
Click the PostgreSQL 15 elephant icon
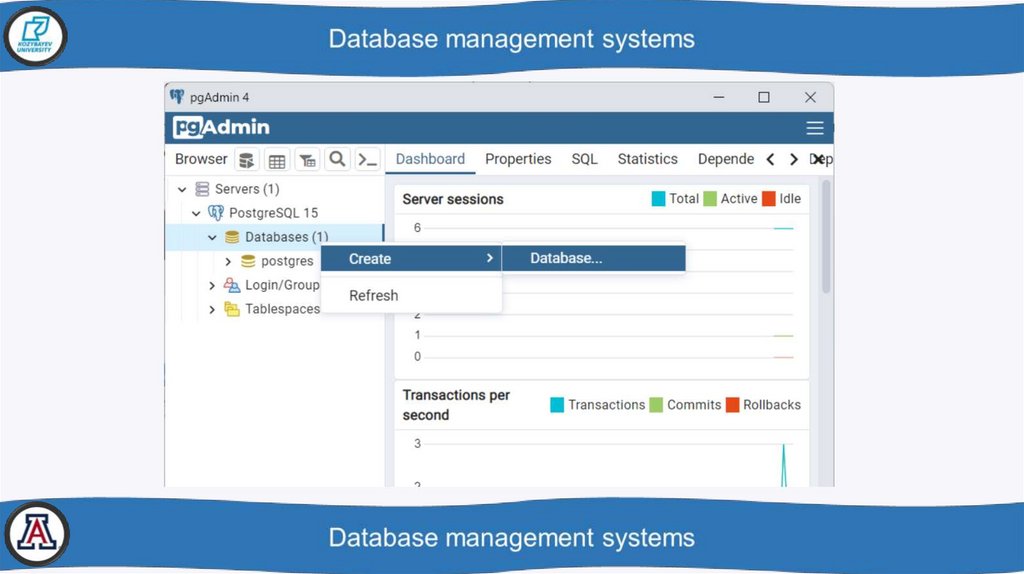(216, 213)
